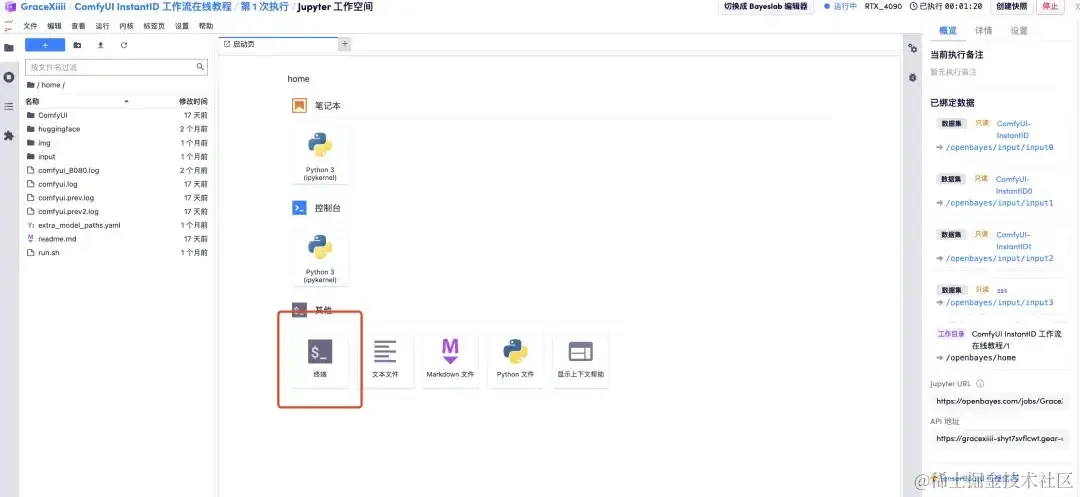The image size is (1080, 497).
Task: Select file comfyui.prev2.log
Action: [117, 211]
